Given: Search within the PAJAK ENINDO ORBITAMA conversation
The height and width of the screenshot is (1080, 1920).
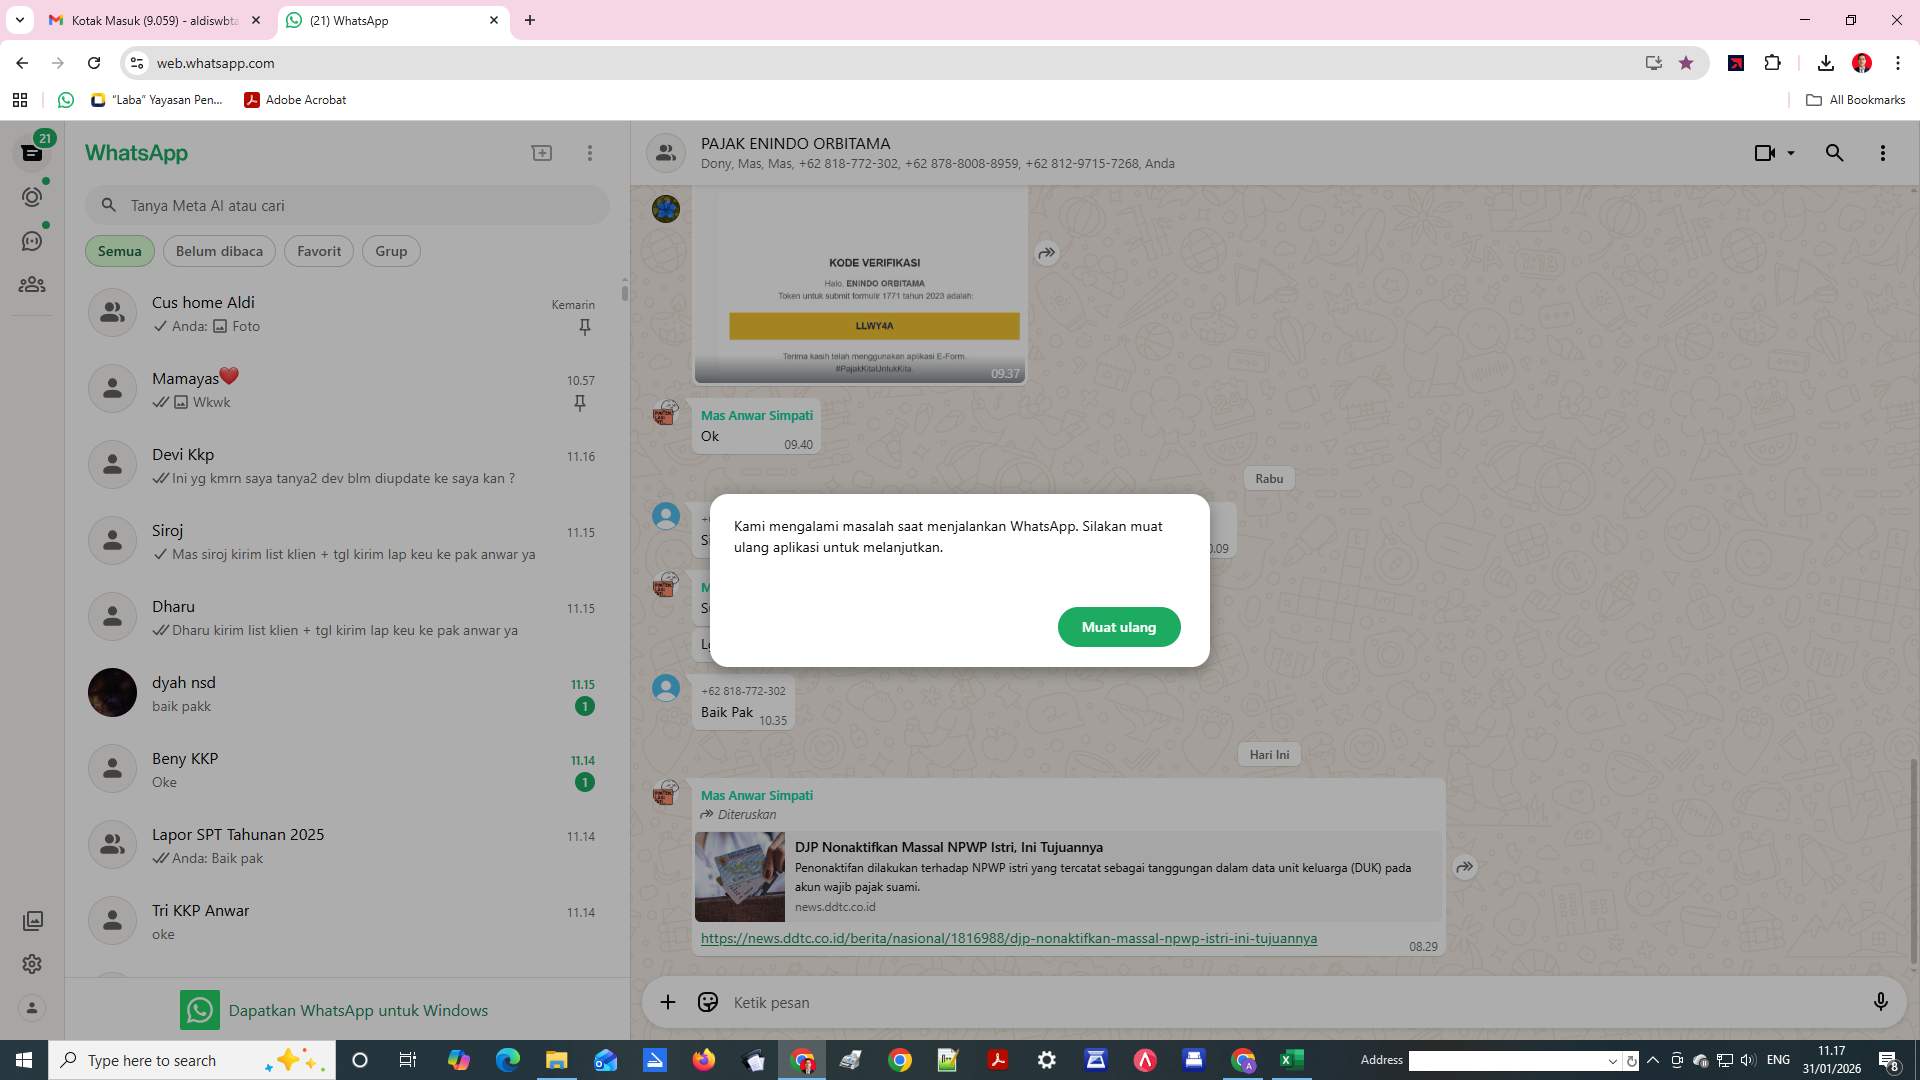Looking at the screenshot, I should click(x=1834, y=152).
